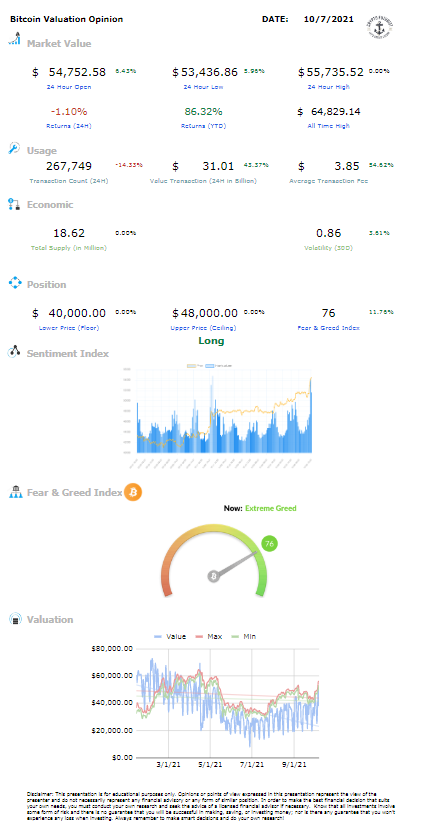The height and width of the screenshot is (832, 425).
Task: Click the Fear & Greed Index building icon
Action: tap(14, 492)
